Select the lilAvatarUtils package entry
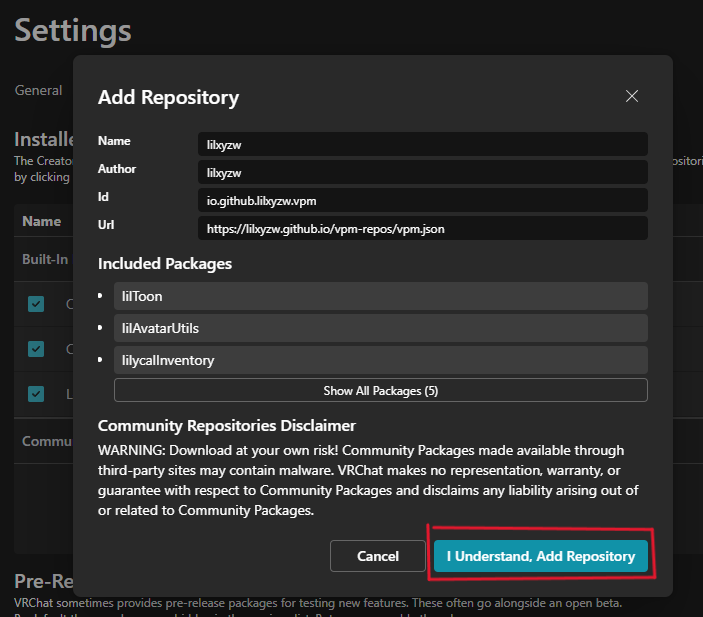The width and height of the screenshot is (703, 617). point(381,328)
